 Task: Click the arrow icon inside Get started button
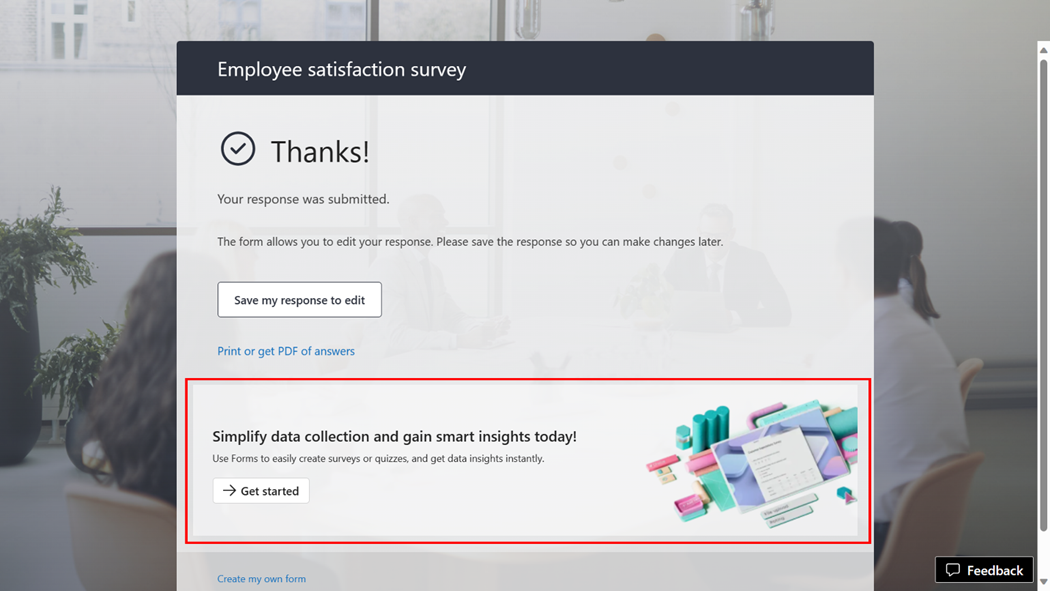point(231,491)
